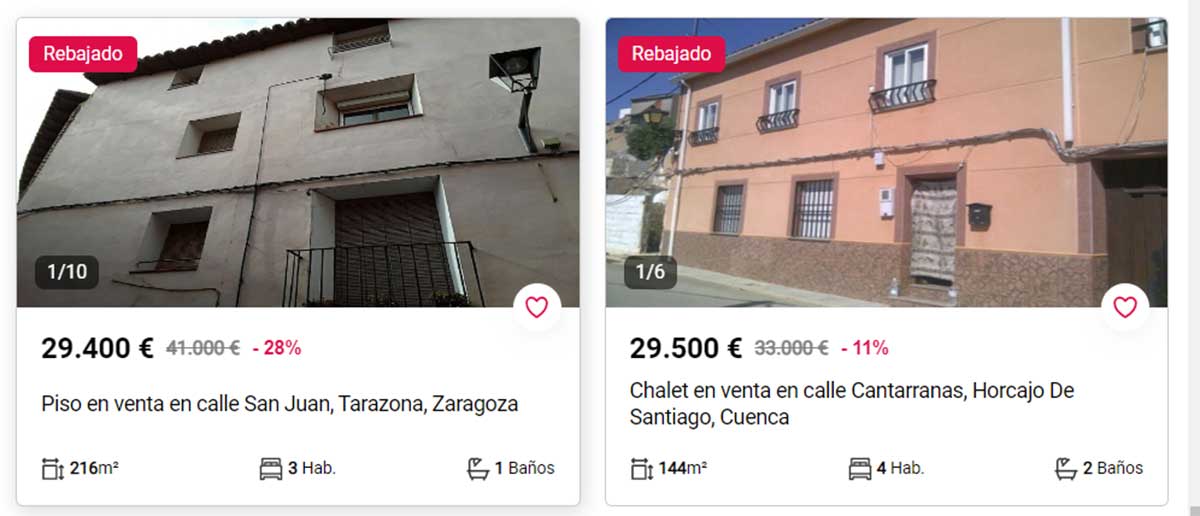Viewport: 1200px width, 516px height.
Task: Click the Rebajado badge on the first listing
Action: tap(83, 54)
